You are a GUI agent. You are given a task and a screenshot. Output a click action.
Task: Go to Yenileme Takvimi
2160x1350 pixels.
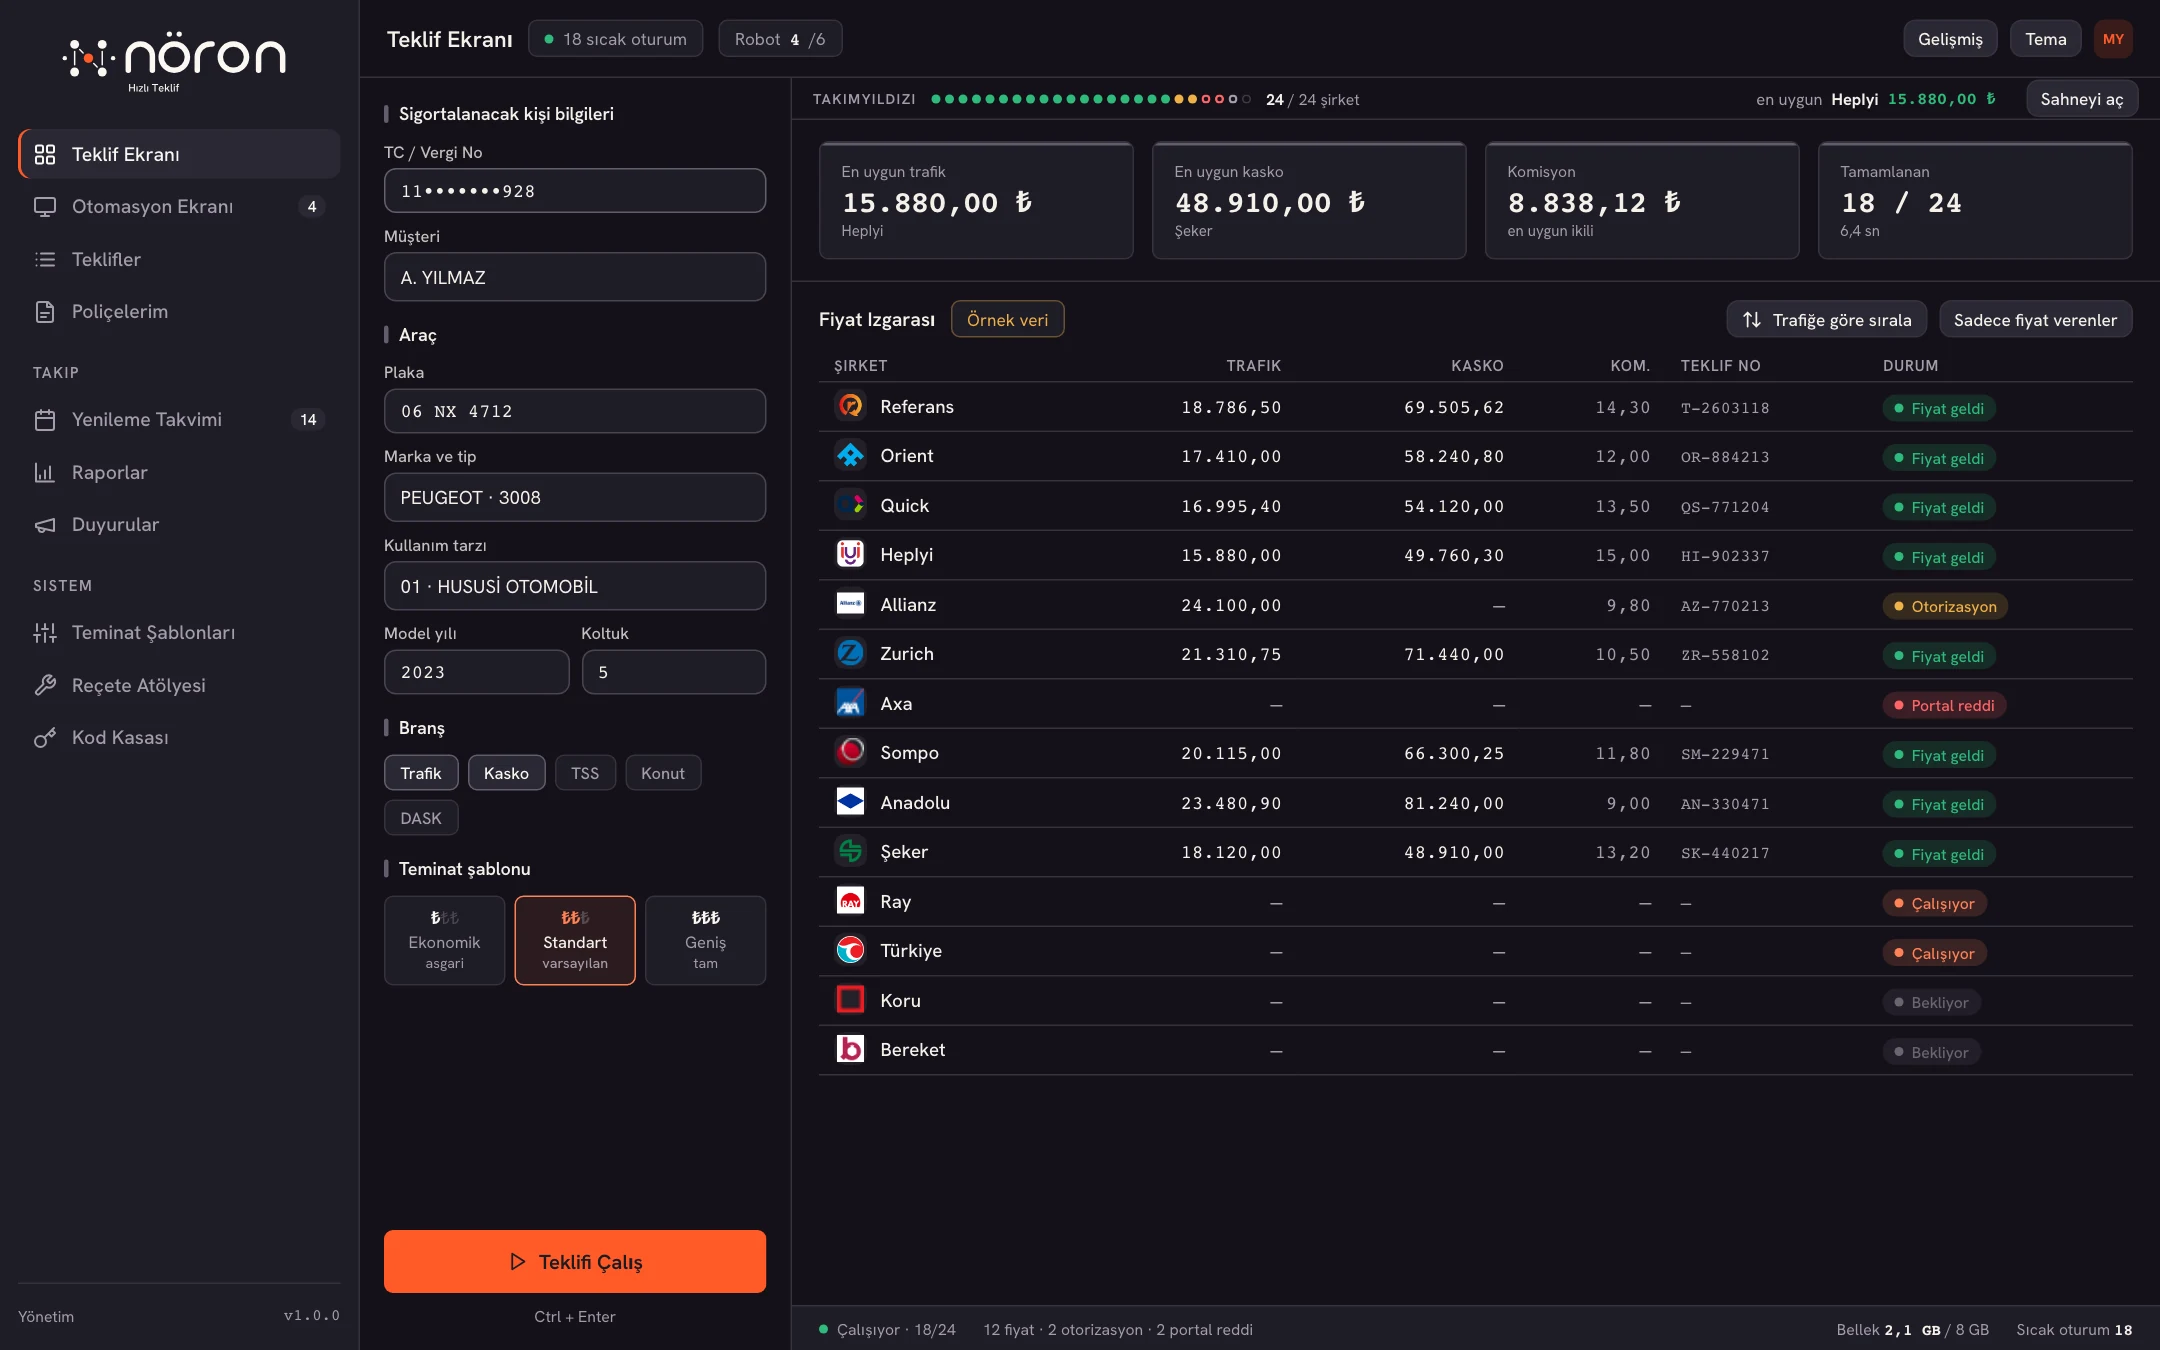pyautogui.click(x=180, y=420)
